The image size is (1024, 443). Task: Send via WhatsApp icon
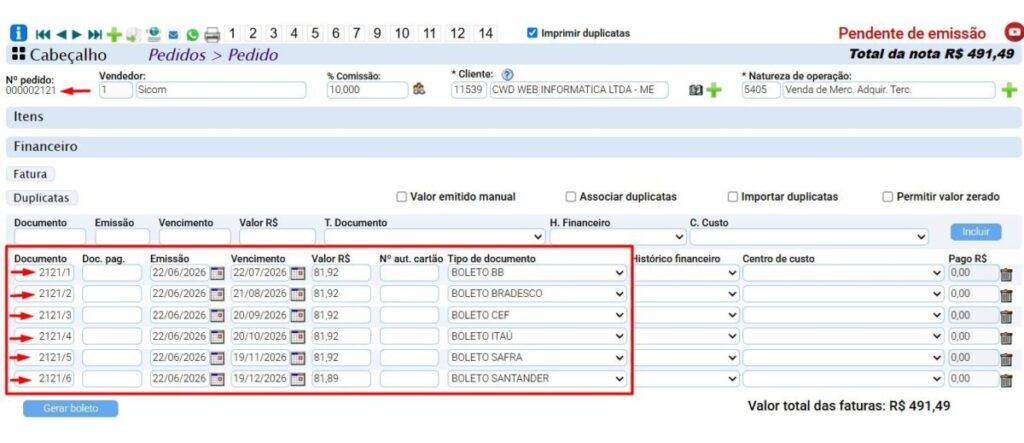pos(192,35)
